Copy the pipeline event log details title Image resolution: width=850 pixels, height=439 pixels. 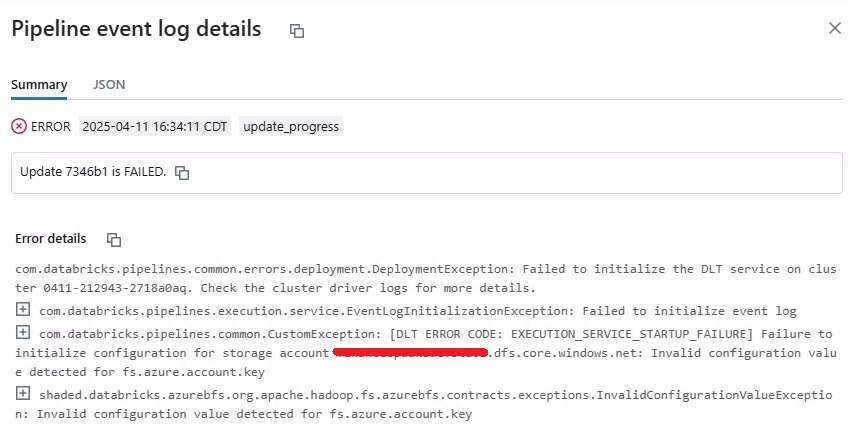[x=297, y=31]
